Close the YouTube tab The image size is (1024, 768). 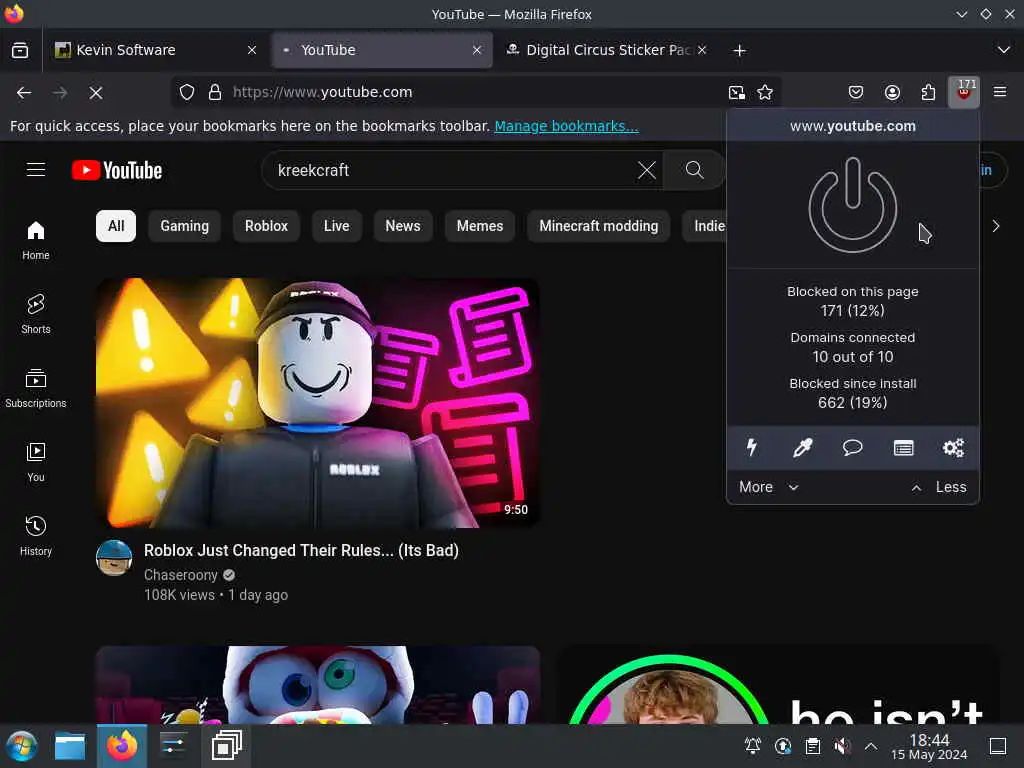click(x=477, y=50)
